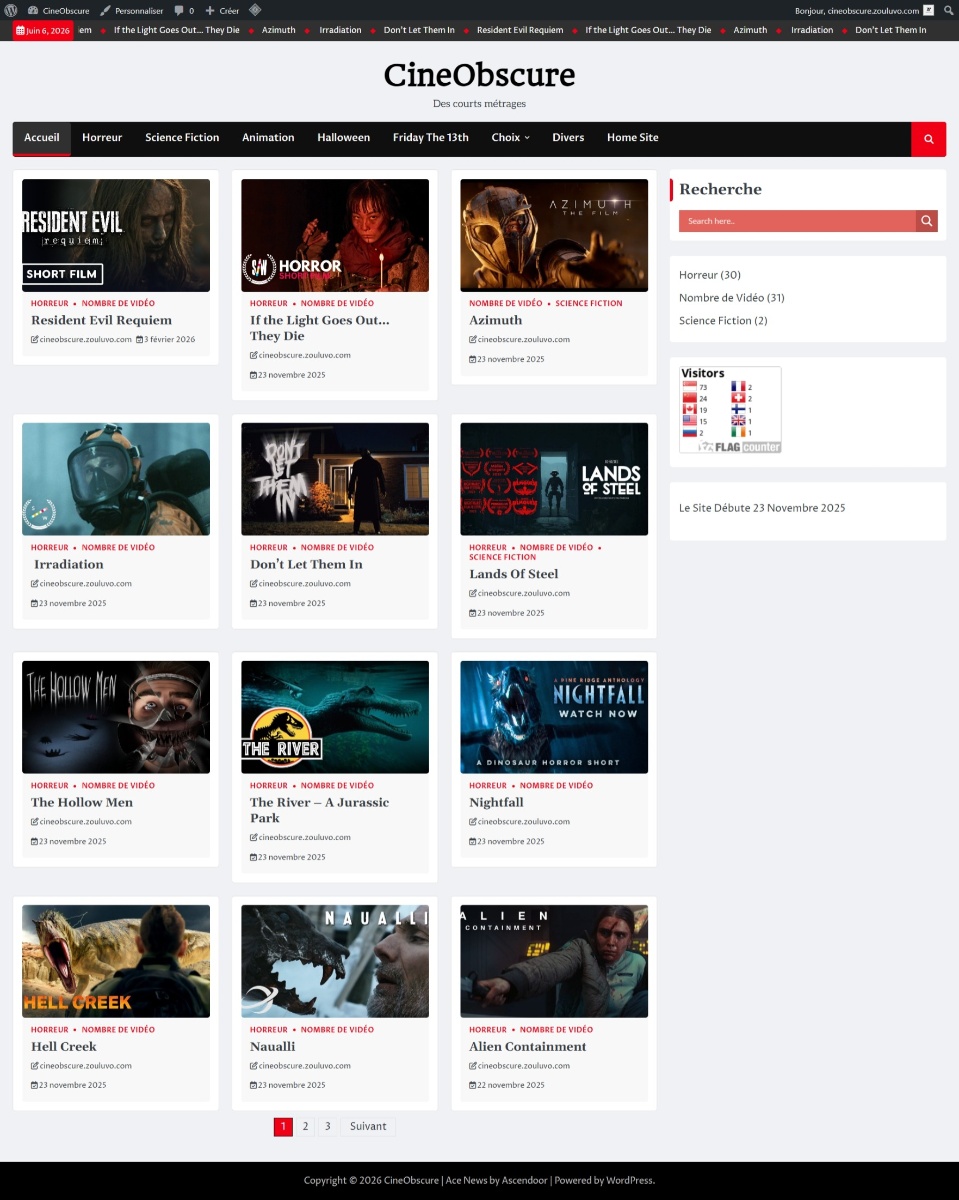Image resolution: width=959 pixels, height=1200 pixels.
Task: Open the Halloween menu item
Action: click(x=344, y=138)
